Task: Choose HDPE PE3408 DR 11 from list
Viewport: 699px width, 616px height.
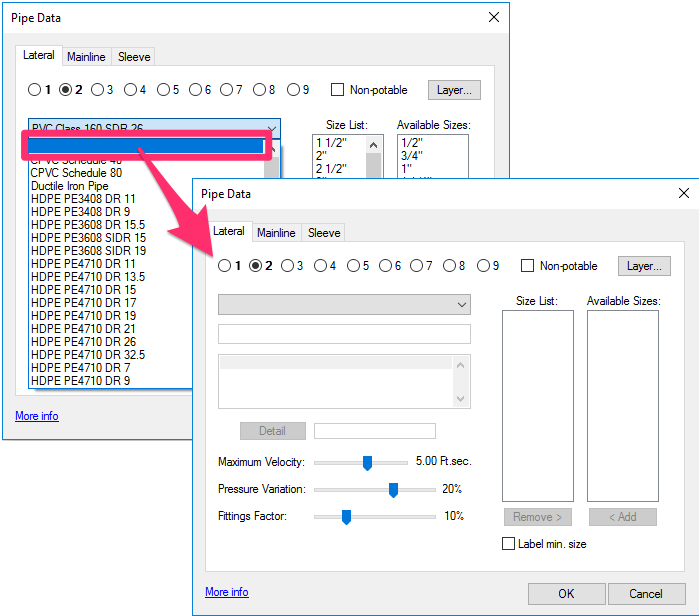Action: pos(83,199)
